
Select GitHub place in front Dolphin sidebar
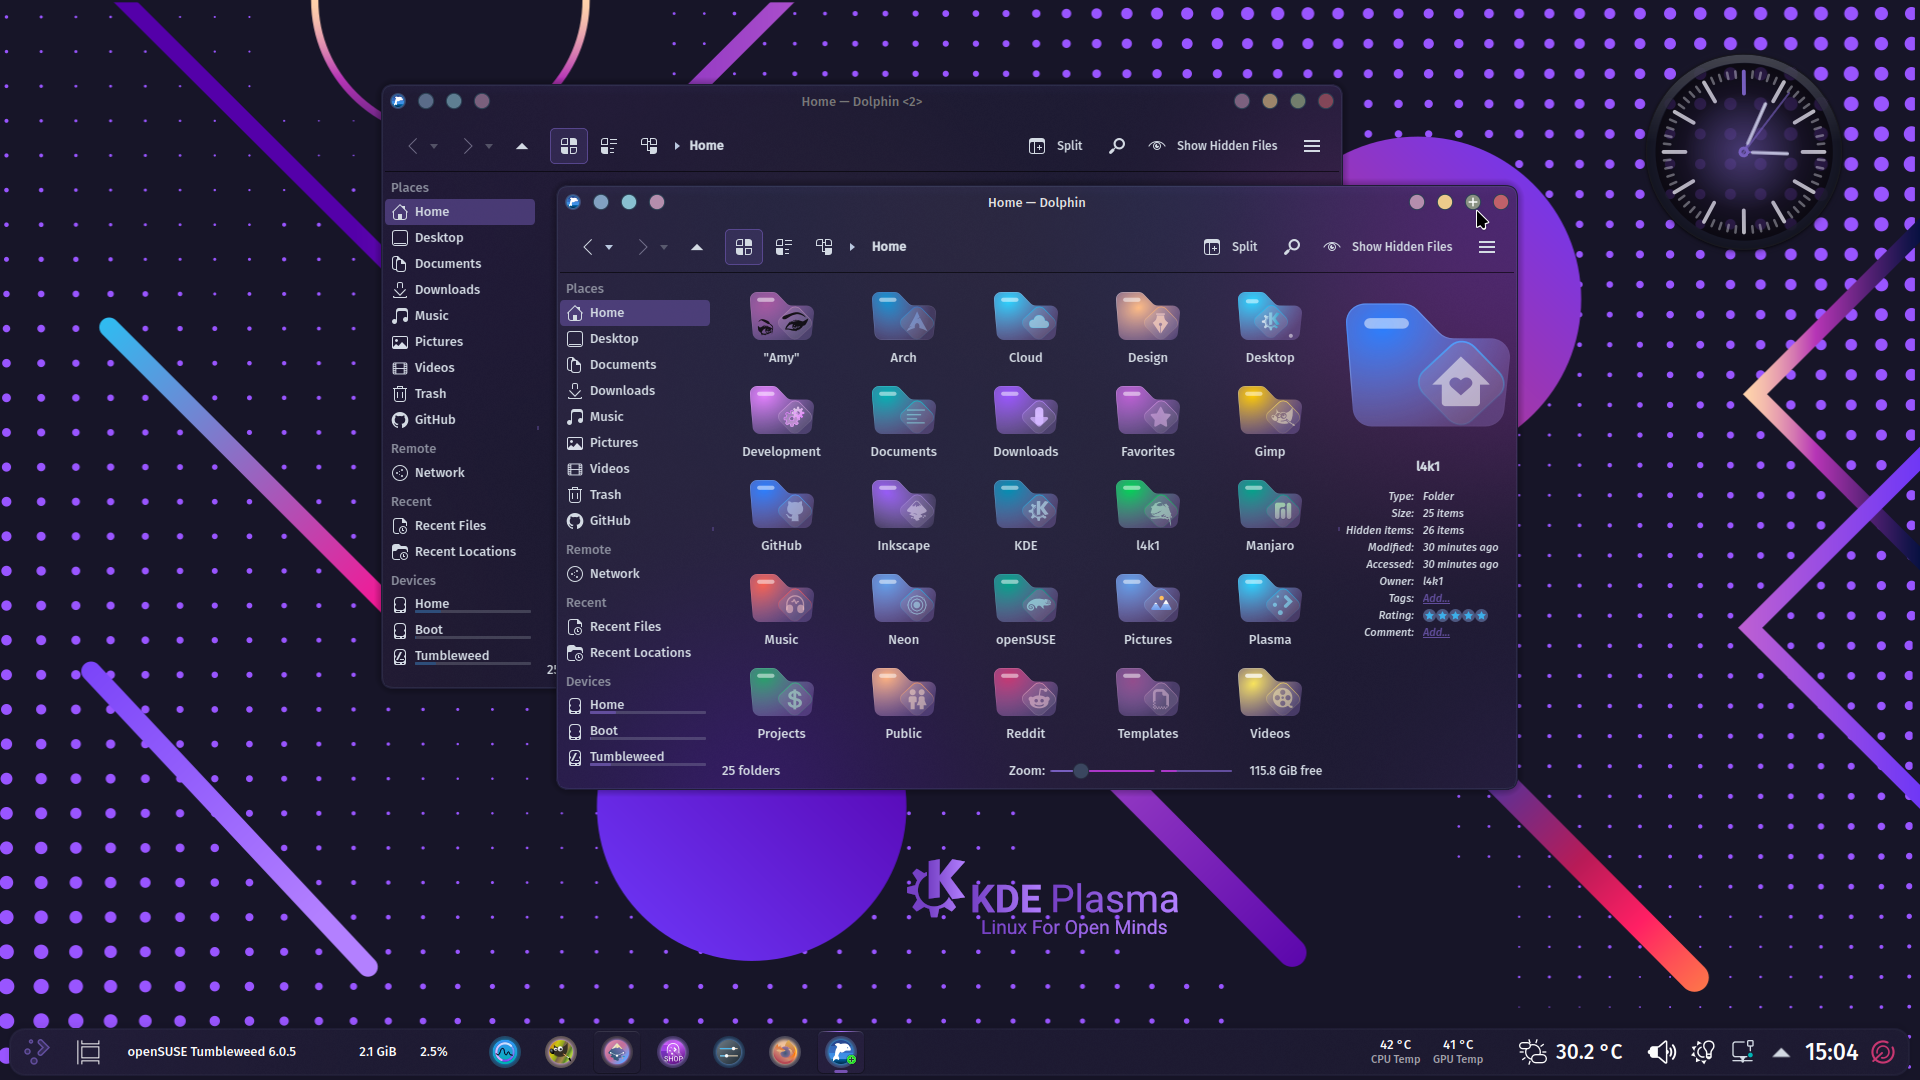[635, 521]
